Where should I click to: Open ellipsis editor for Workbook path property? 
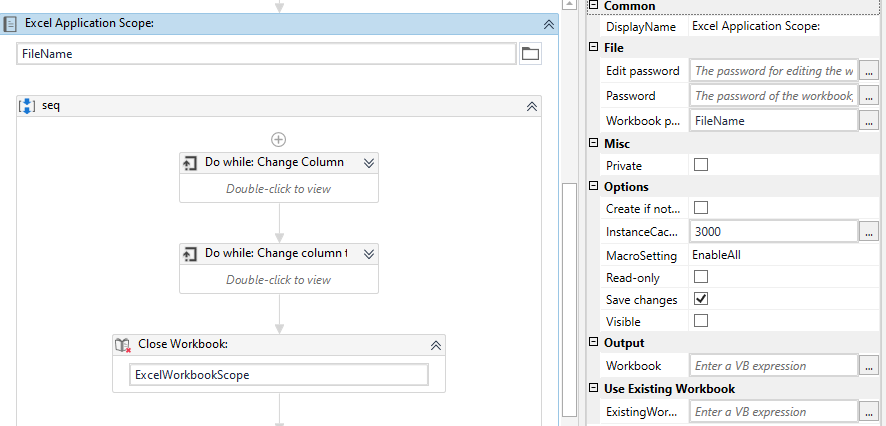[869, 121]
